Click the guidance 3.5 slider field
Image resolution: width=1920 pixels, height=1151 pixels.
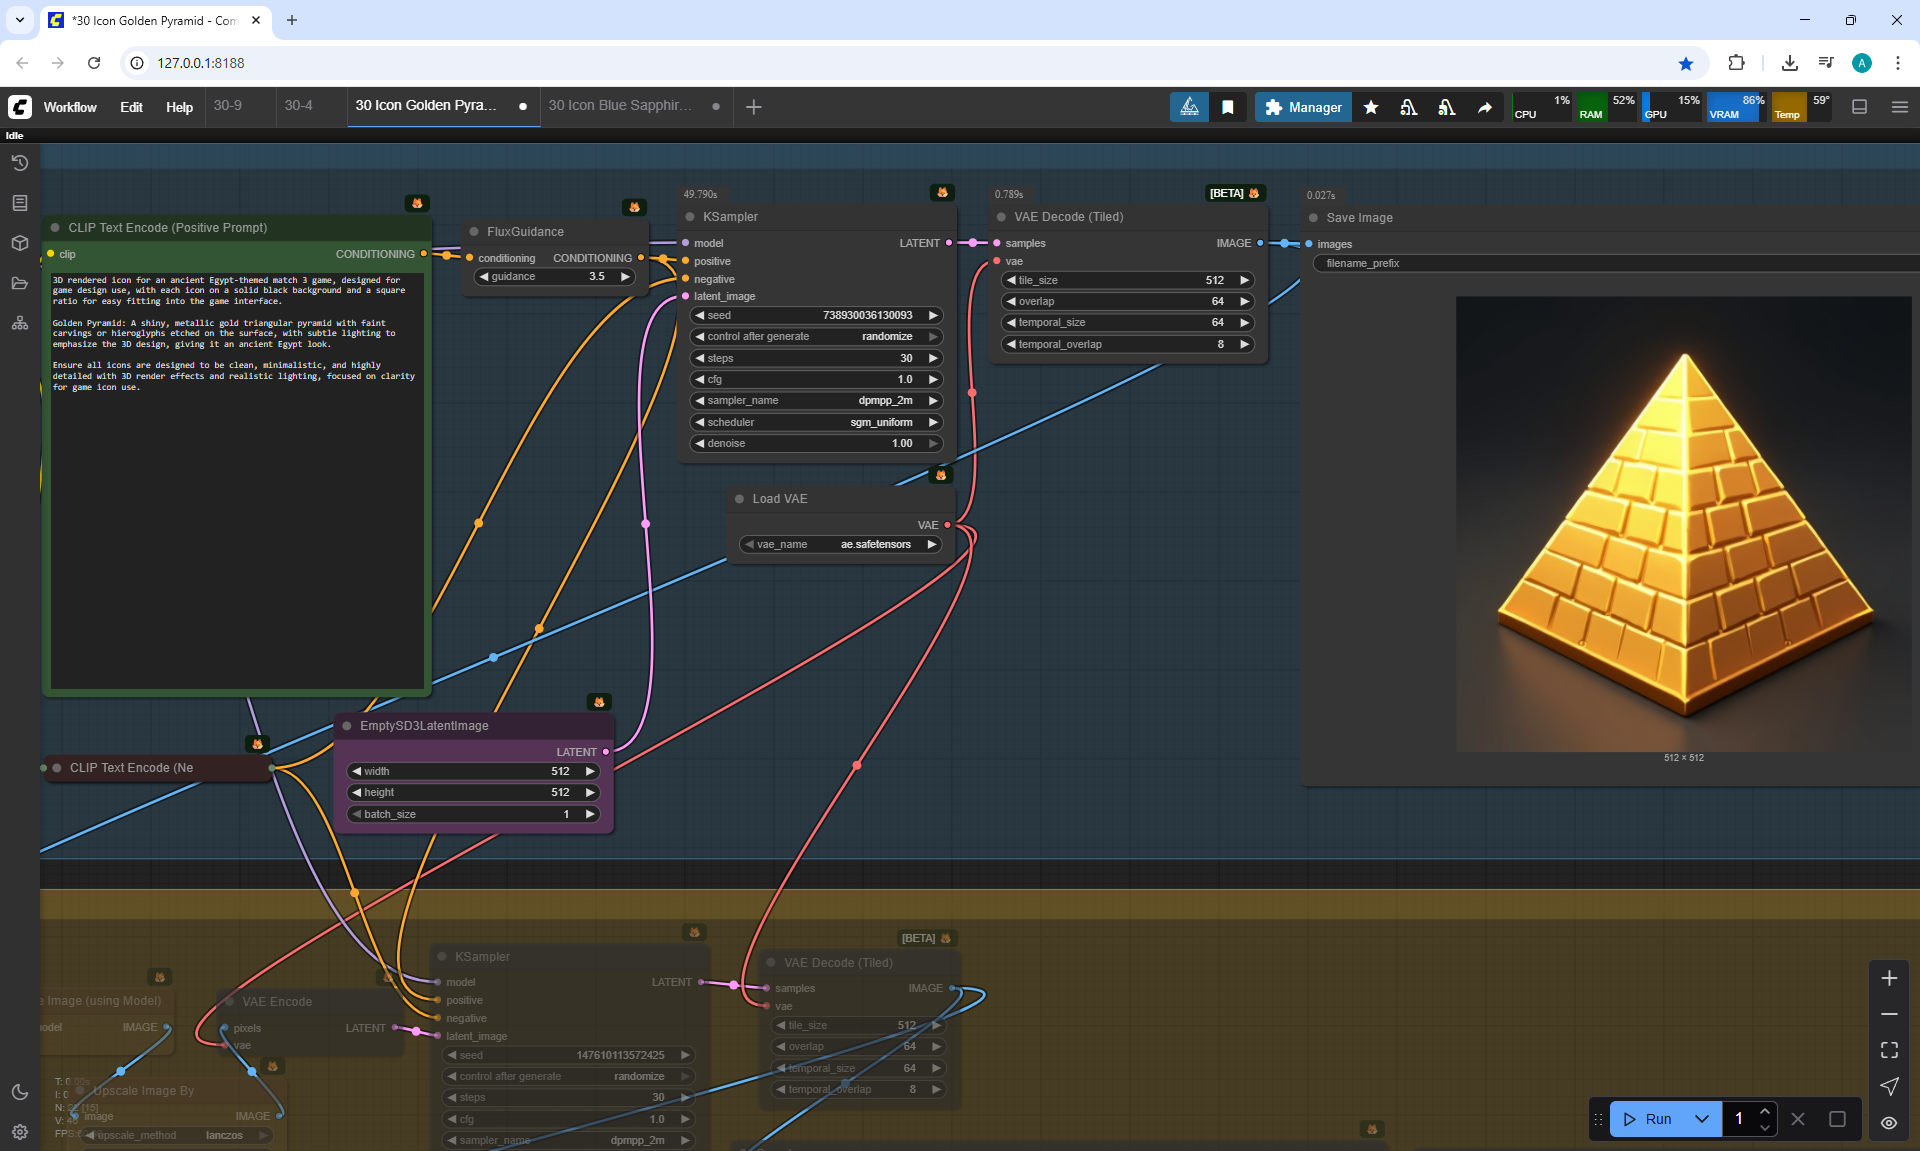555,277
